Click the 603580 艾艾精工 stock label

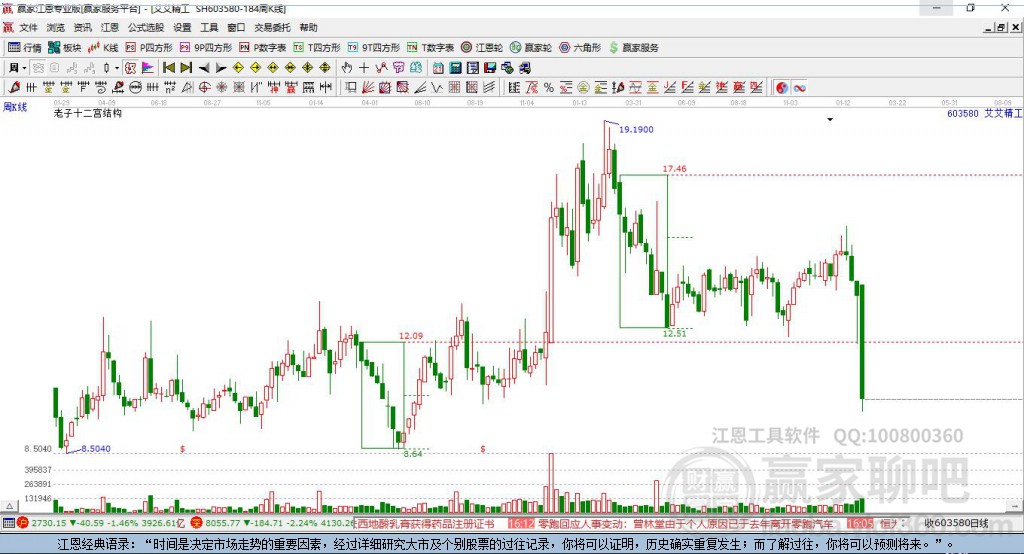coord(984,113)
